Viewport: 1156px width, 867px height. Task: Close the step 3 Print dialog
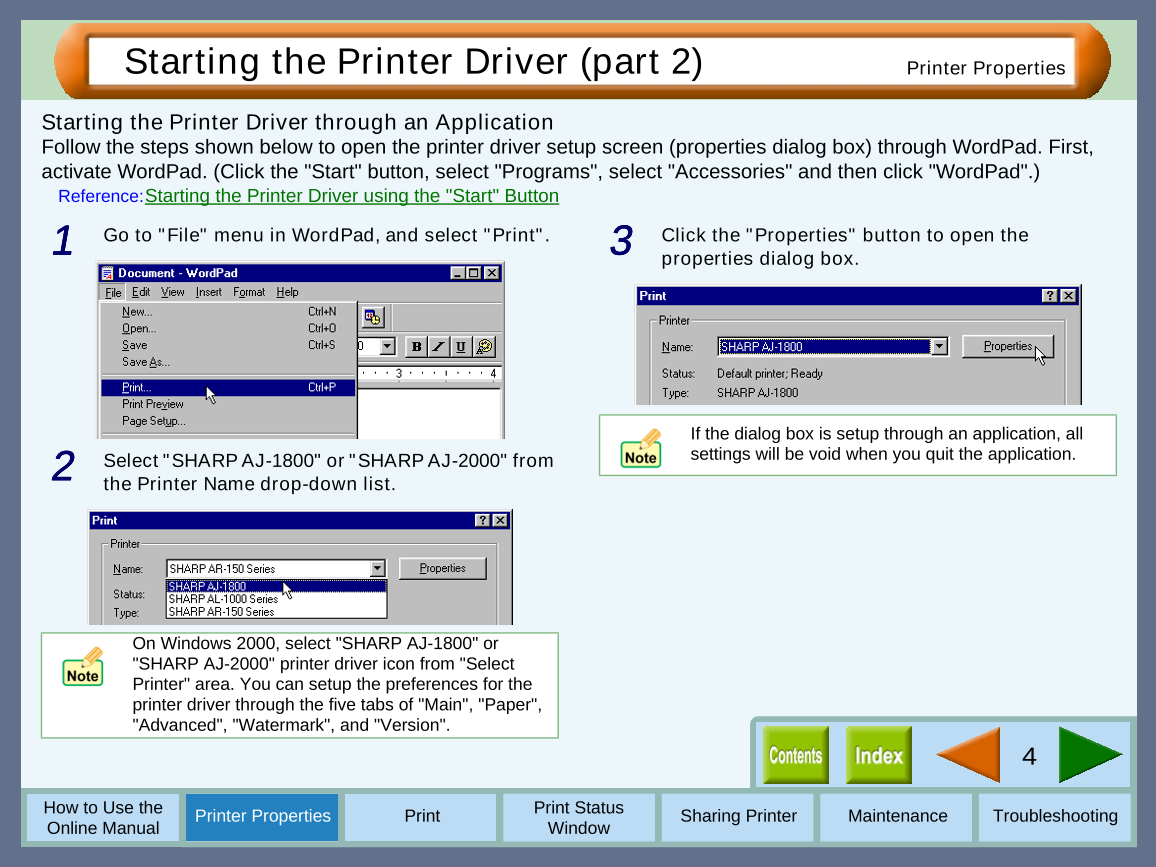pyautogui.click(x=1069, y=296)
